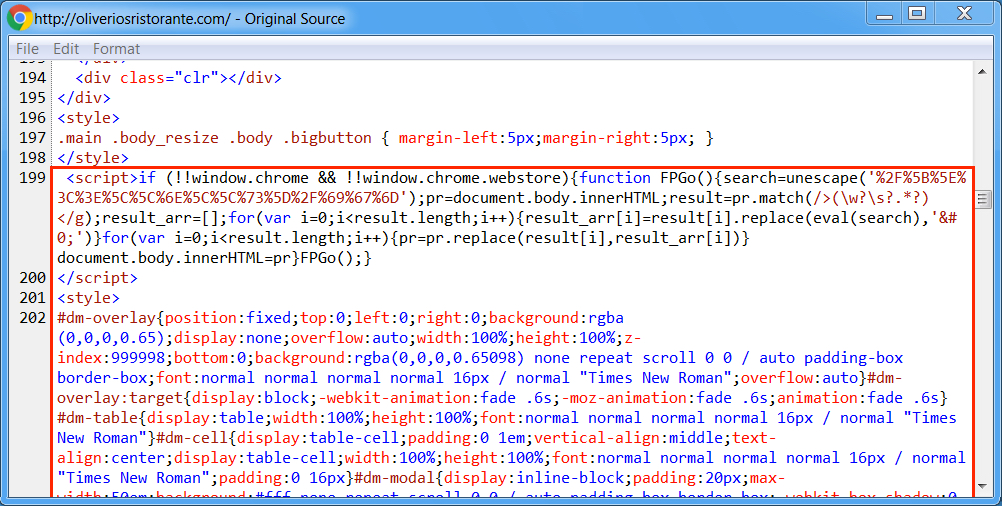This screenshot has height=506, width=1002.
Task: Click the Chrome logo icon in title bar
Action: [20, 18]
